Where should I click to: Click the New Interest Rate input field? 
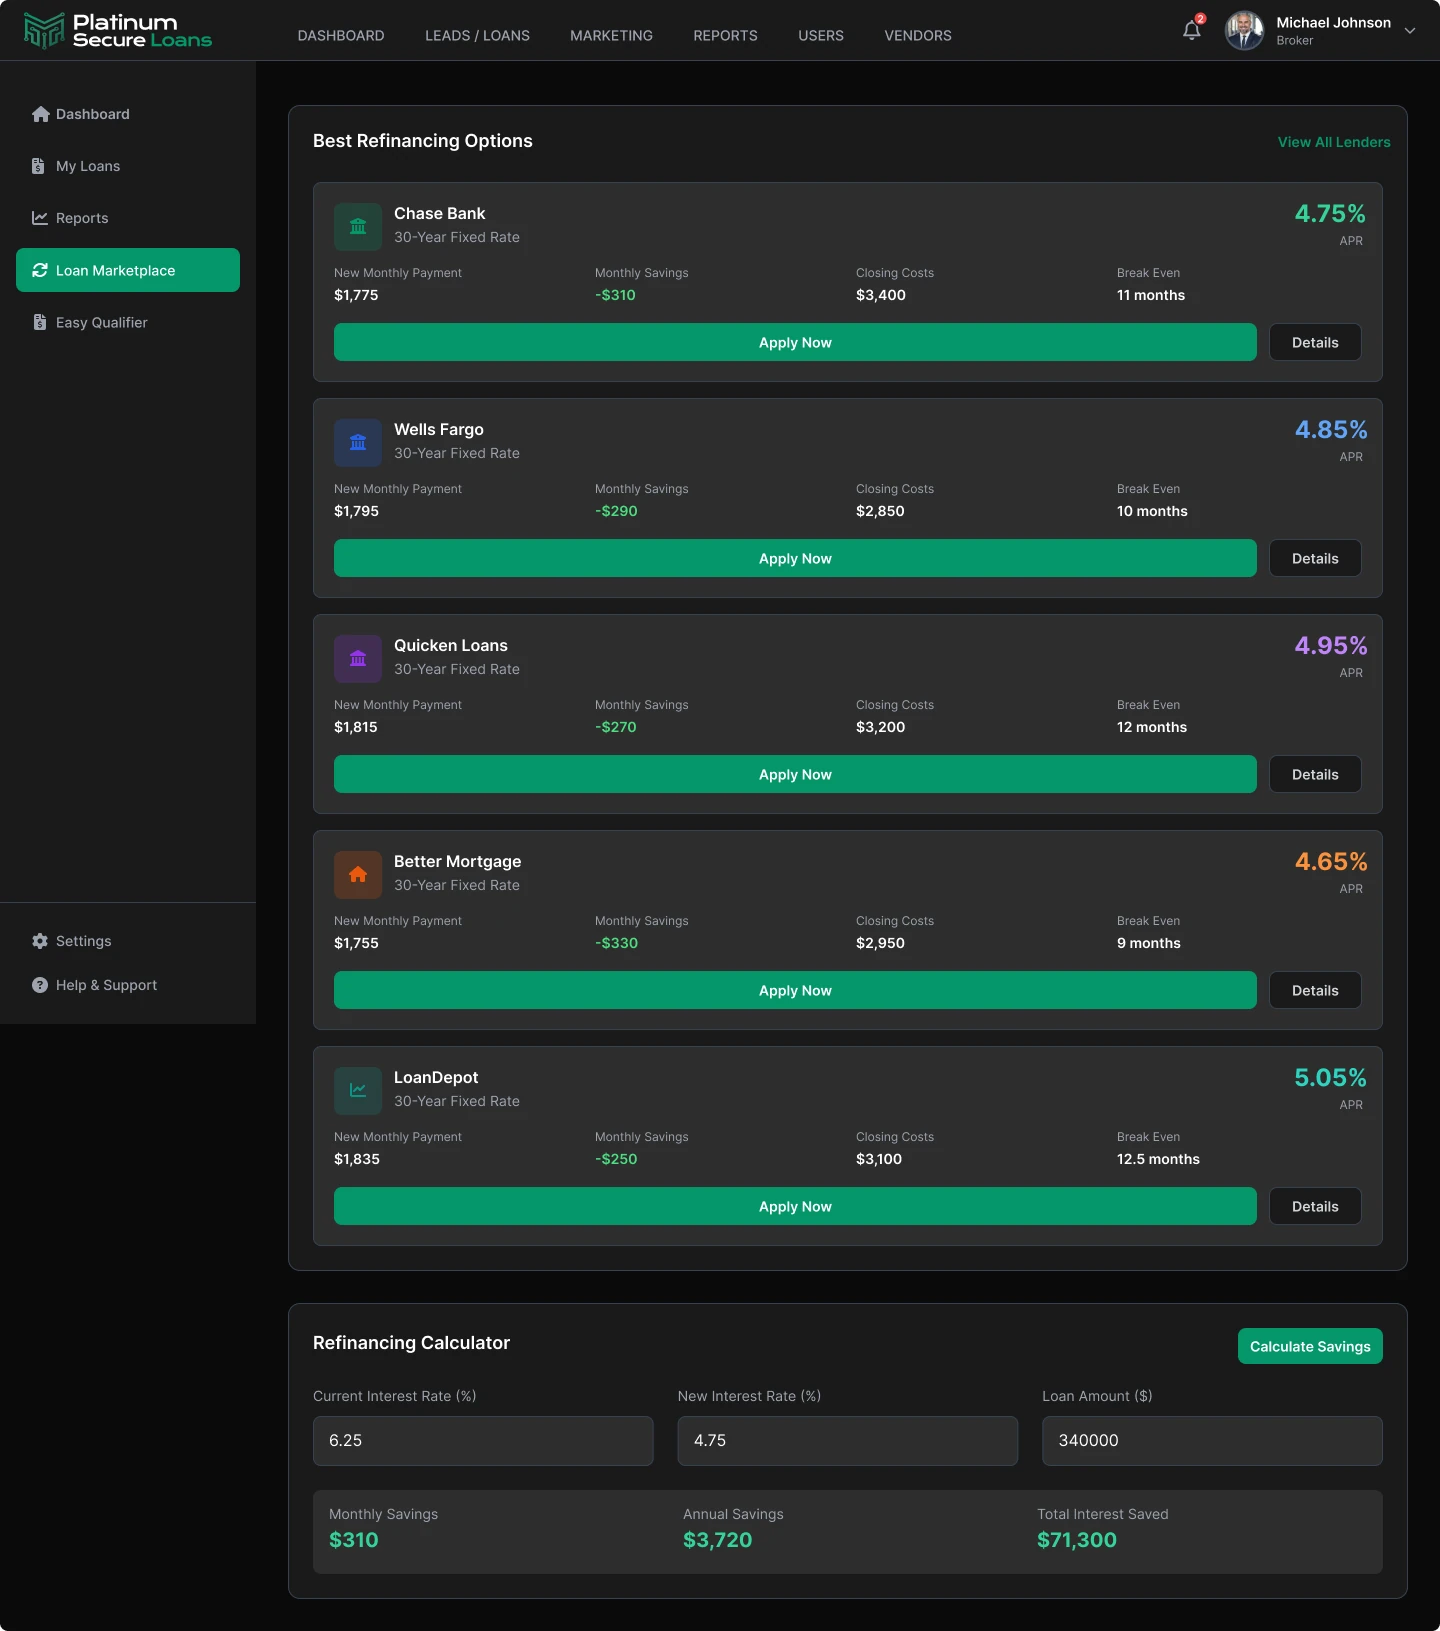coord(848,1441)
